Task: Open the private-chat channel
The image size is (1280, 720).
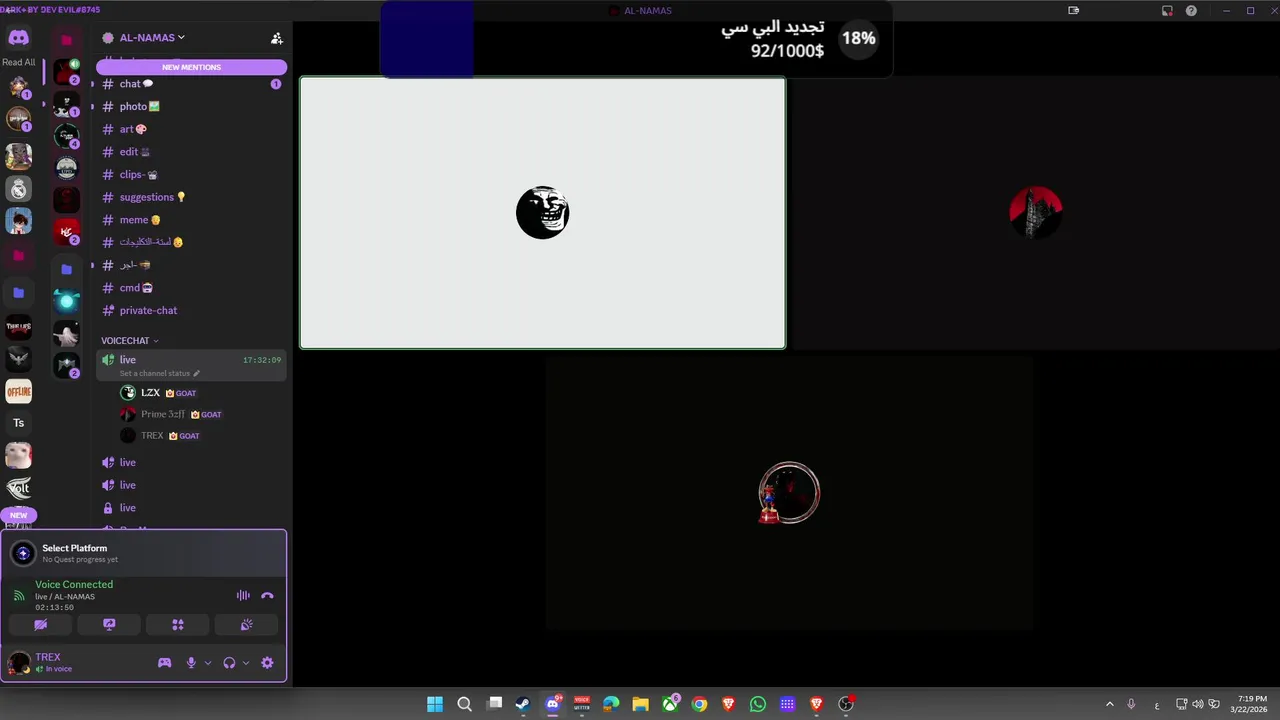Action: [x=191, y=311]
